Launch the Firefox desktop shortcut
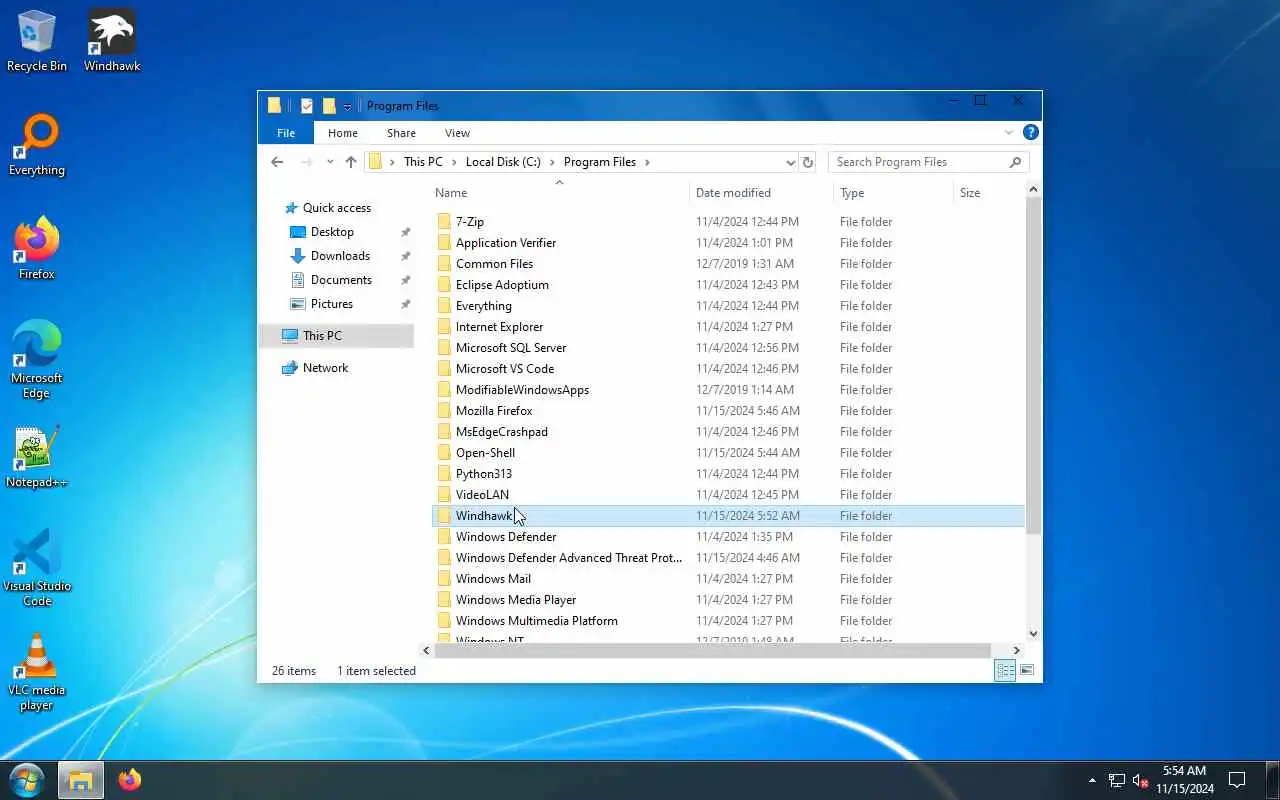Image resolution: width=1280 pixels, height=800 pixels. click(37, 249)
